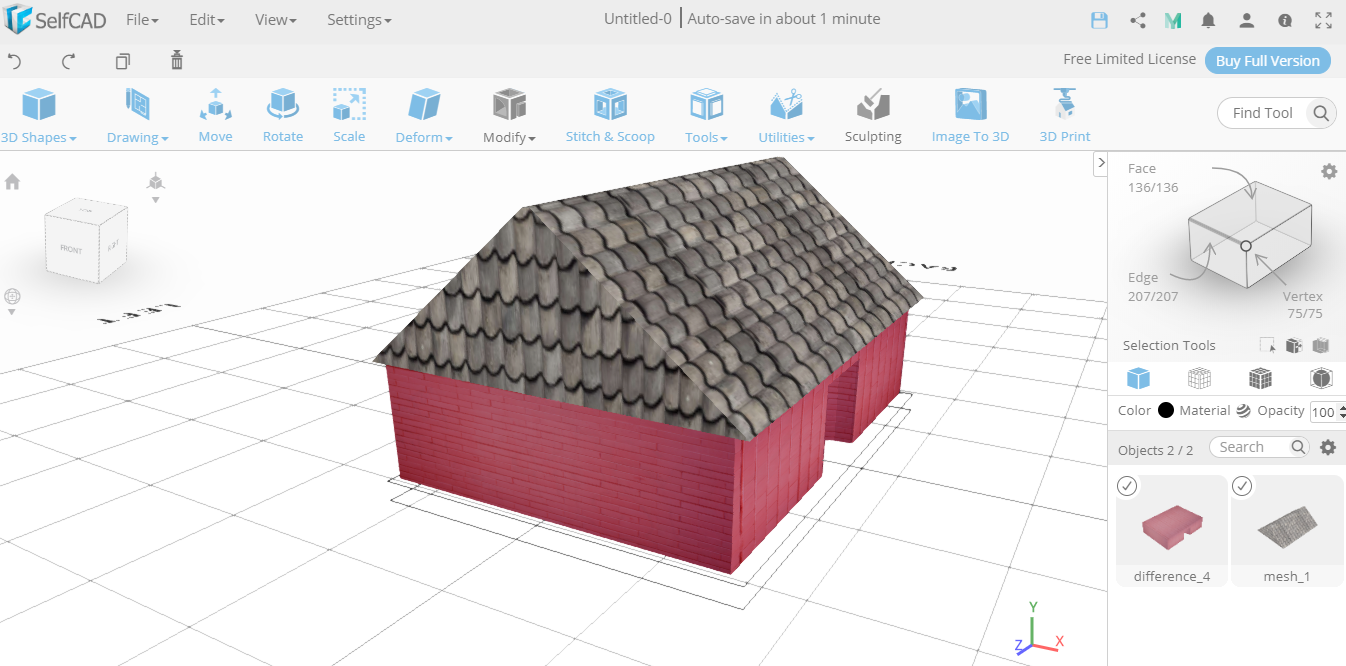Viewport: 1346px width, 666px height.
Task: Select the Rotate tool
Action: tap(283, 116)
